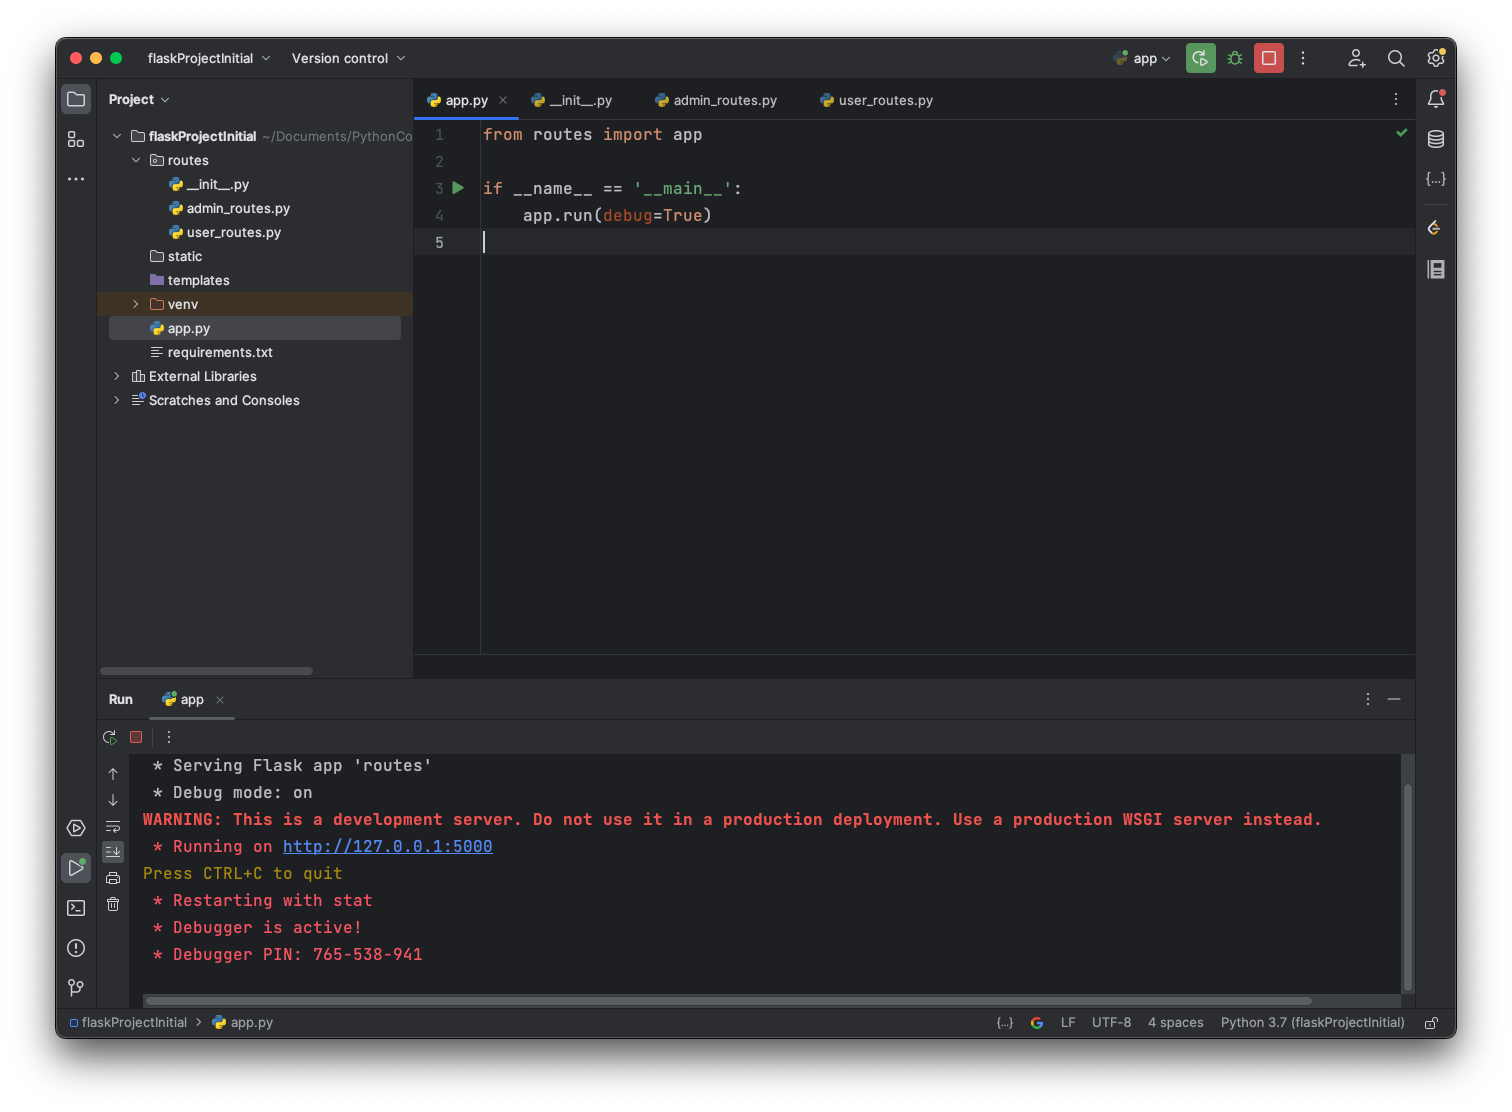Open the http://127.0.0.1:5000 link
Image resolution: width=1512 pixels, height=1112 pixels.
tap(387, 846)
